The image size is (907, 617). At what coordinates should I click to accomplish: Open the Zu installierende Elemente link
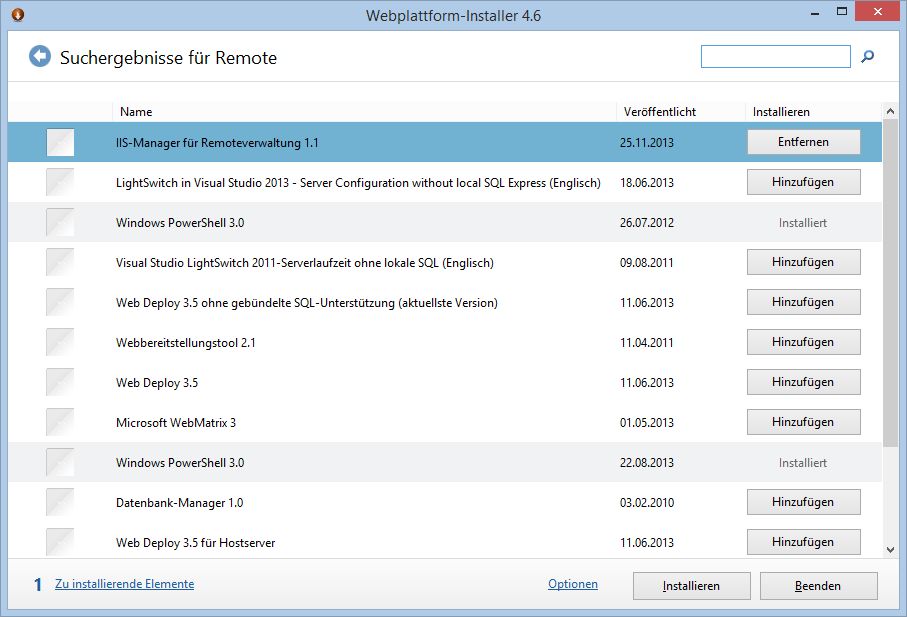124,584
